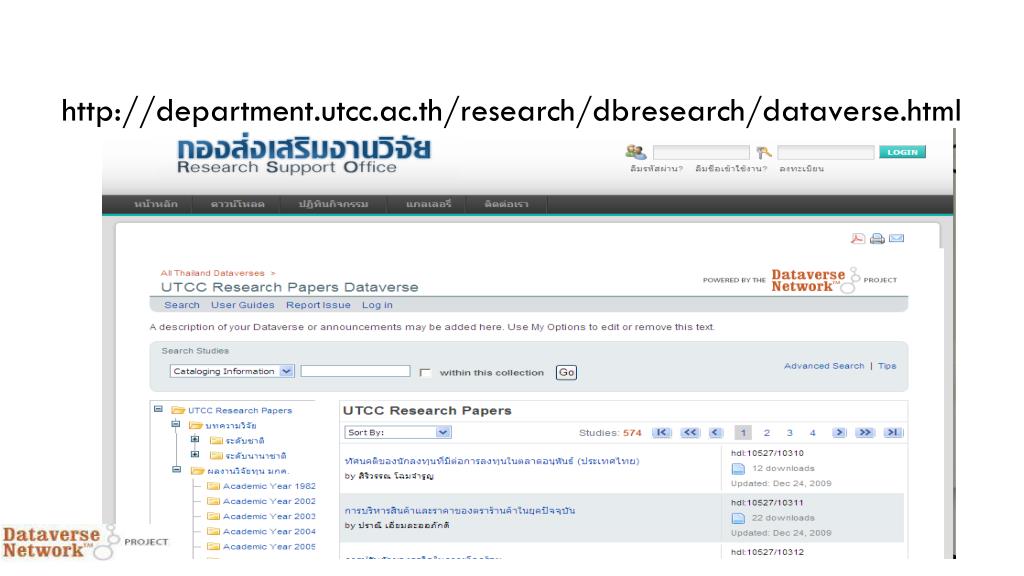Click folder icon for Academic Year 2004

(213, 531)
